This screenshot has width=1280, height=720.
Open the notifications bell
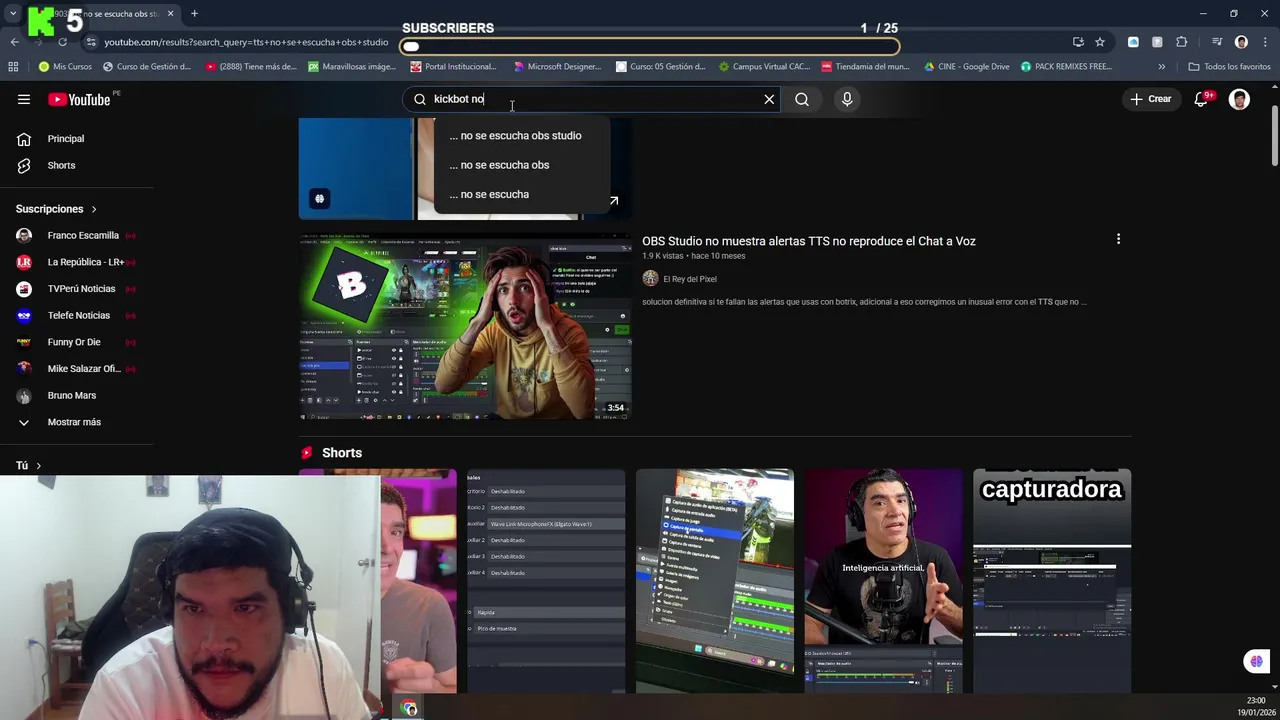tap(1201, 99)
